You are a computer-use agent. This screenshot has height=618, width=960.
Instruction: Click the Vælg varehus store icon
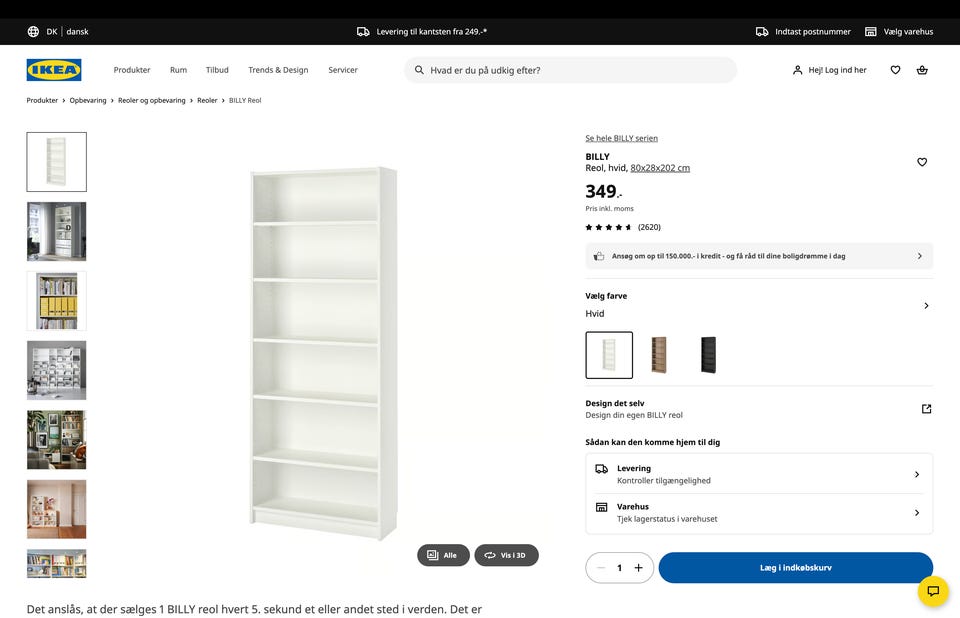tap(871, 32)
